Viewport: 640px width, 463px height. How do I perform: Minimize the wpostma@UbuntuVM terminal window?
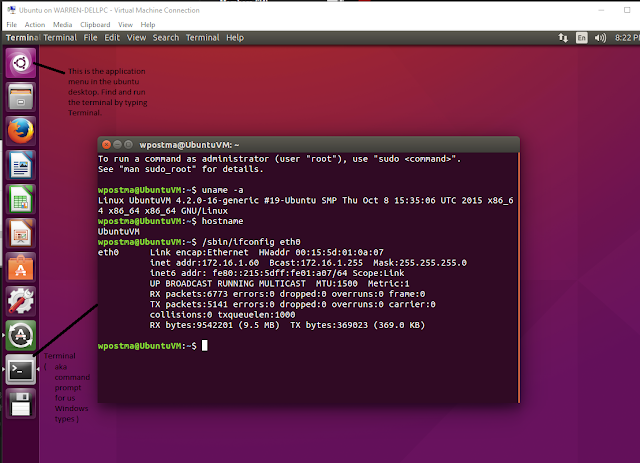point(117,145)
